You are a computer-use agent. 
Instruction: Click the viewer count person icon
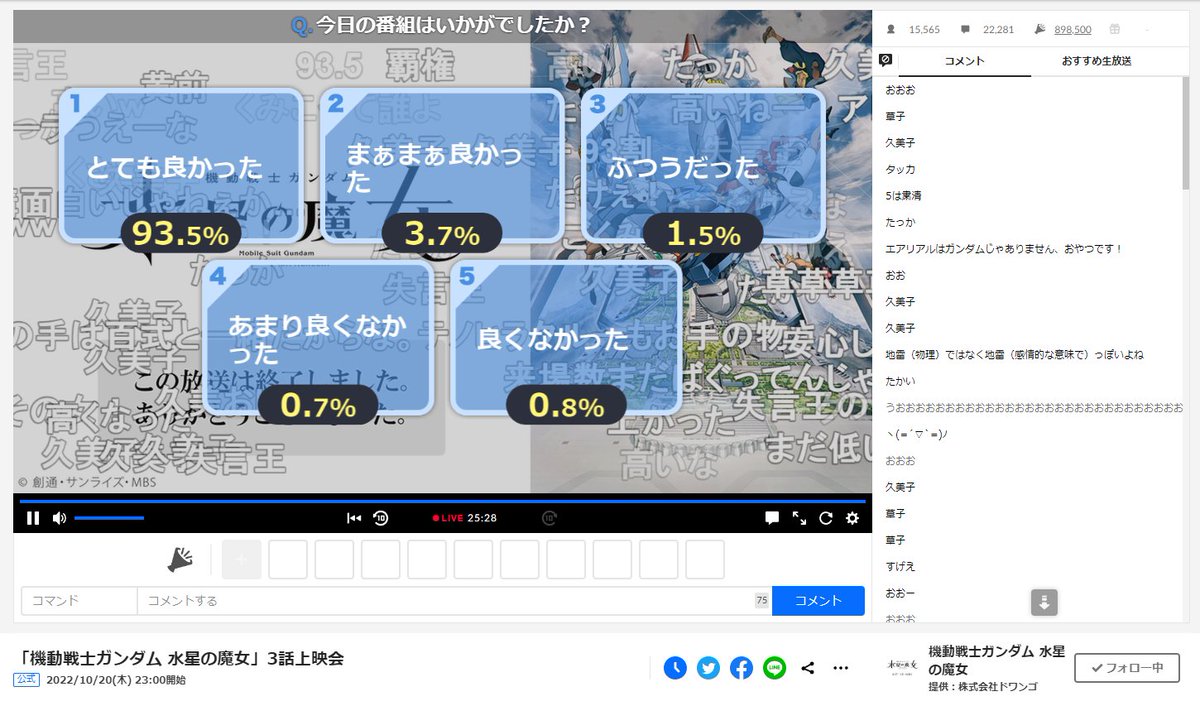890,30
